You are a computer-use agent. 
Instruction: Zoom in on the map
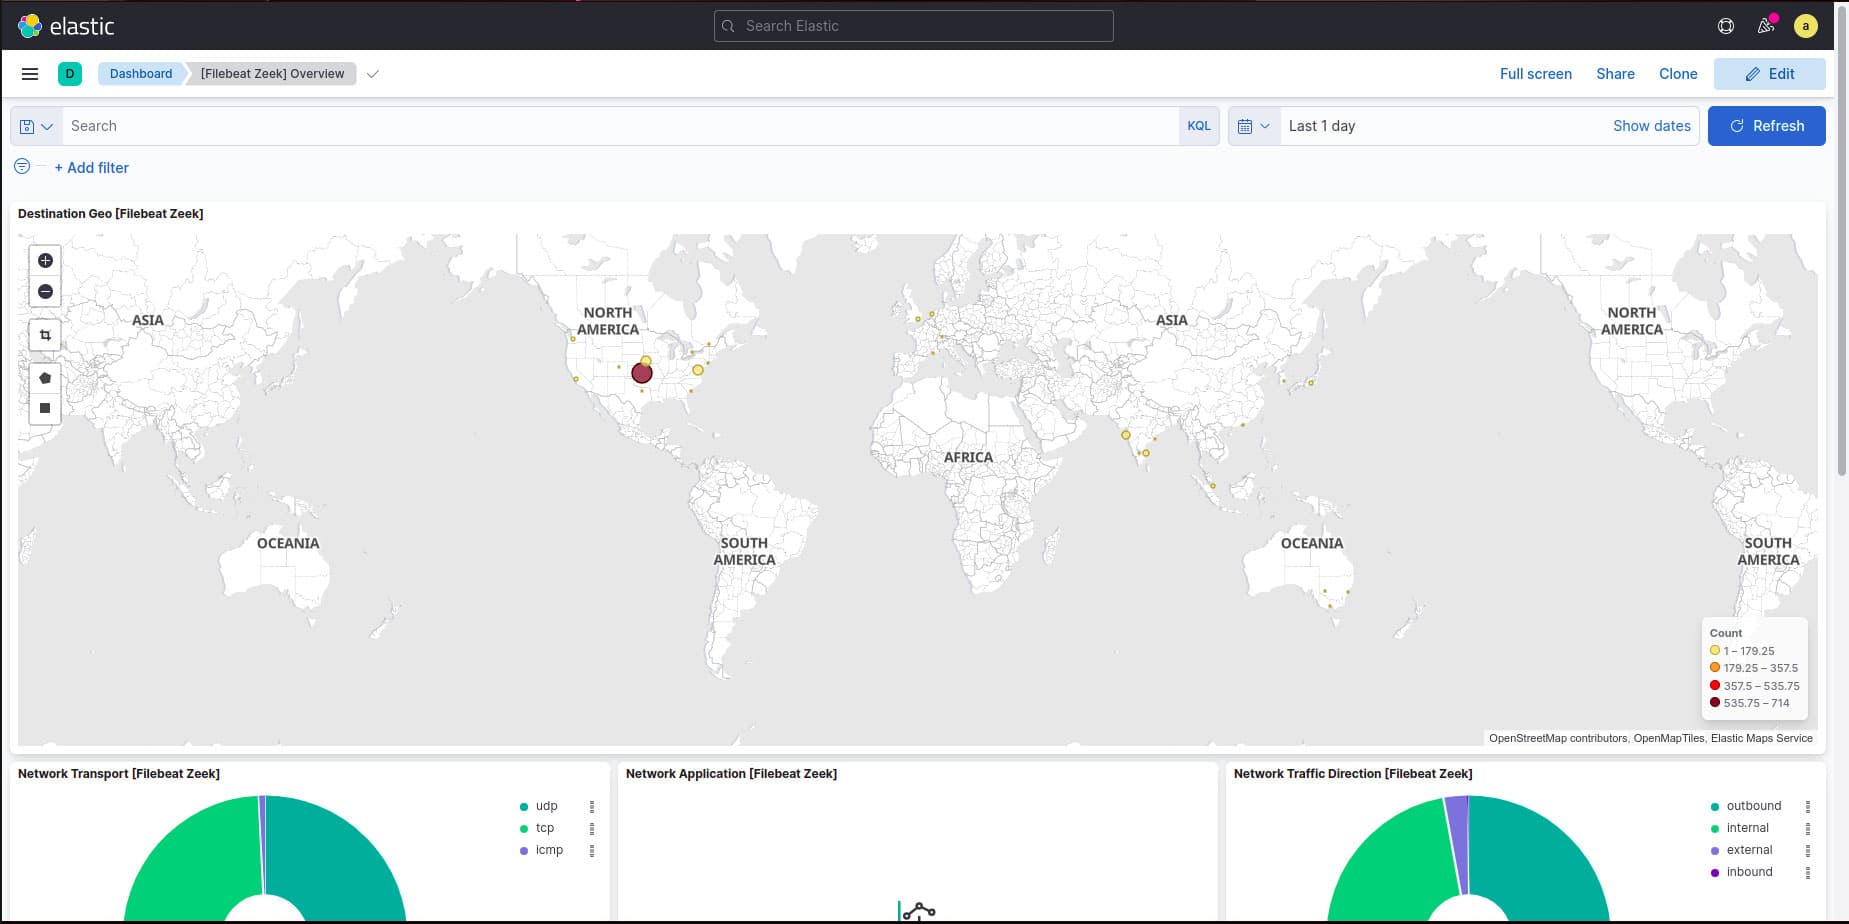45,260
